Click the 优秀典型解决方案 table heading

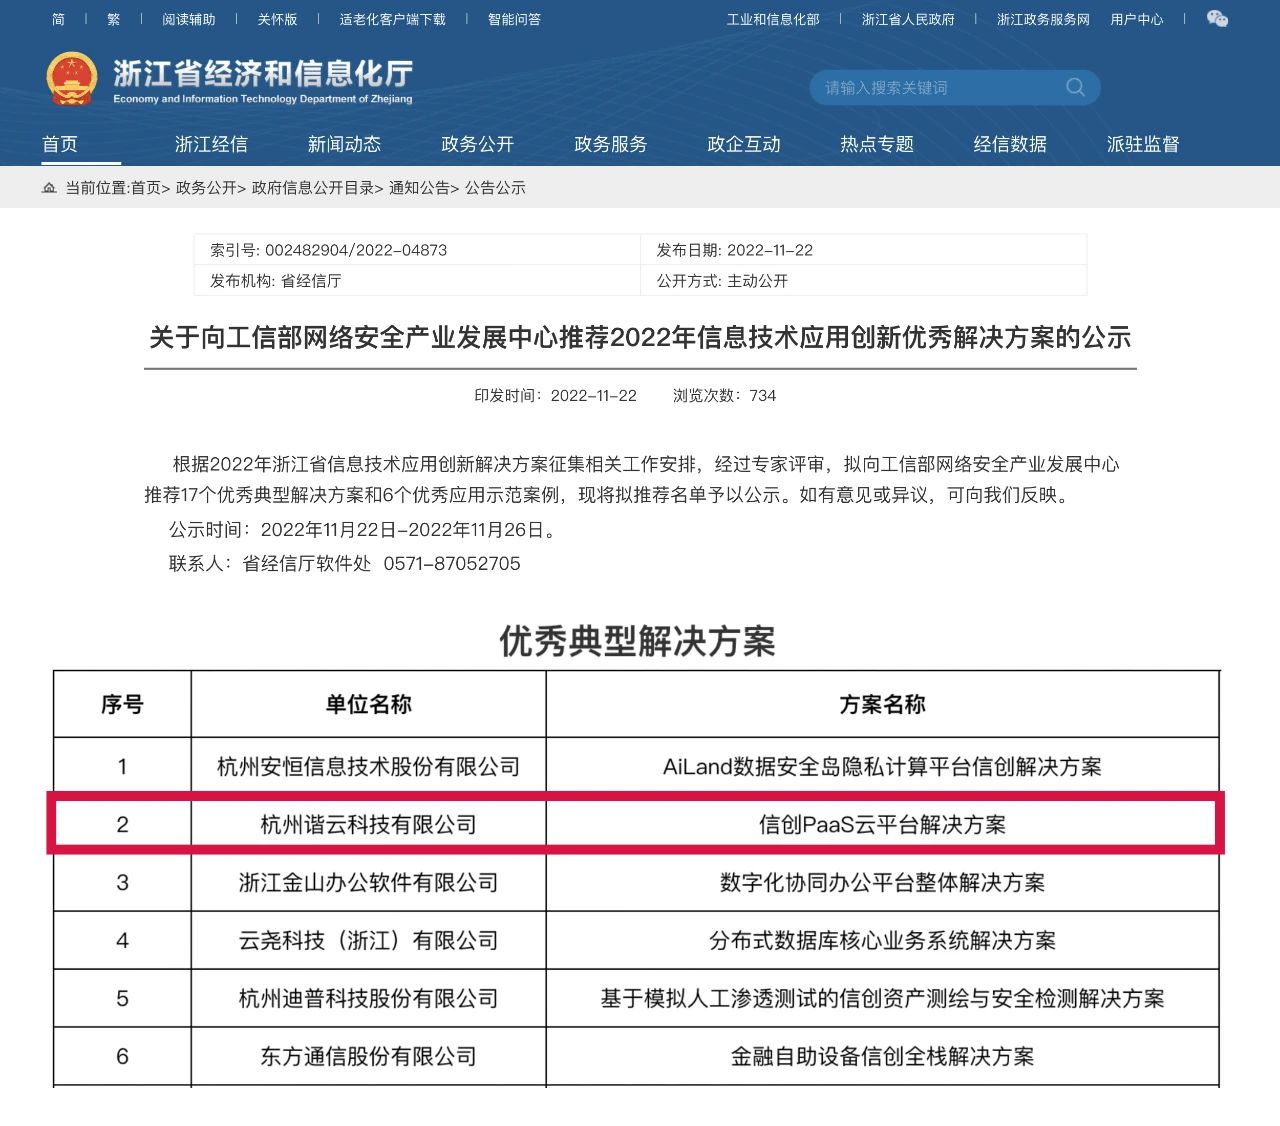point(638,641)
